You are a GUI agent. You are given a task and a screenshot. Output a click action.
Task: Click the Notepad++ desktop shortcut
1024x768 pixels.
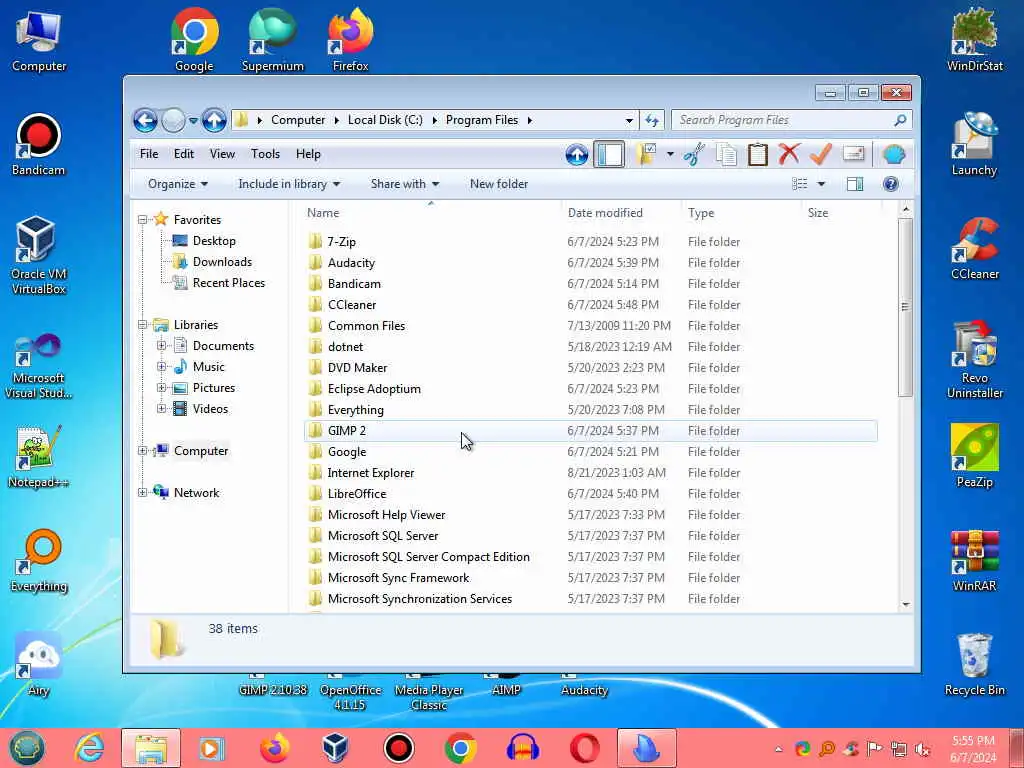pyautogui.click(x=38, y=456)
